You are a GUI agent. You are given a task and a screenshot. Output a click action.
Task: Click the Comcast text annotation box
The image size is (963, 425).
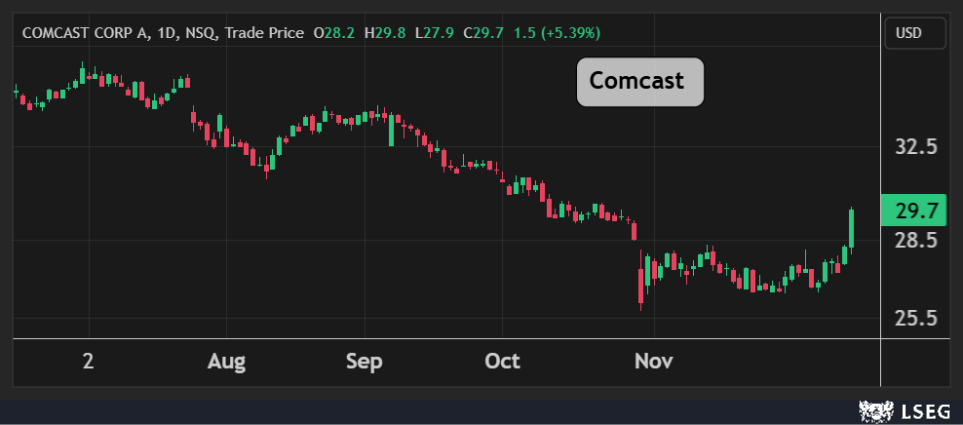coord(640,81)
